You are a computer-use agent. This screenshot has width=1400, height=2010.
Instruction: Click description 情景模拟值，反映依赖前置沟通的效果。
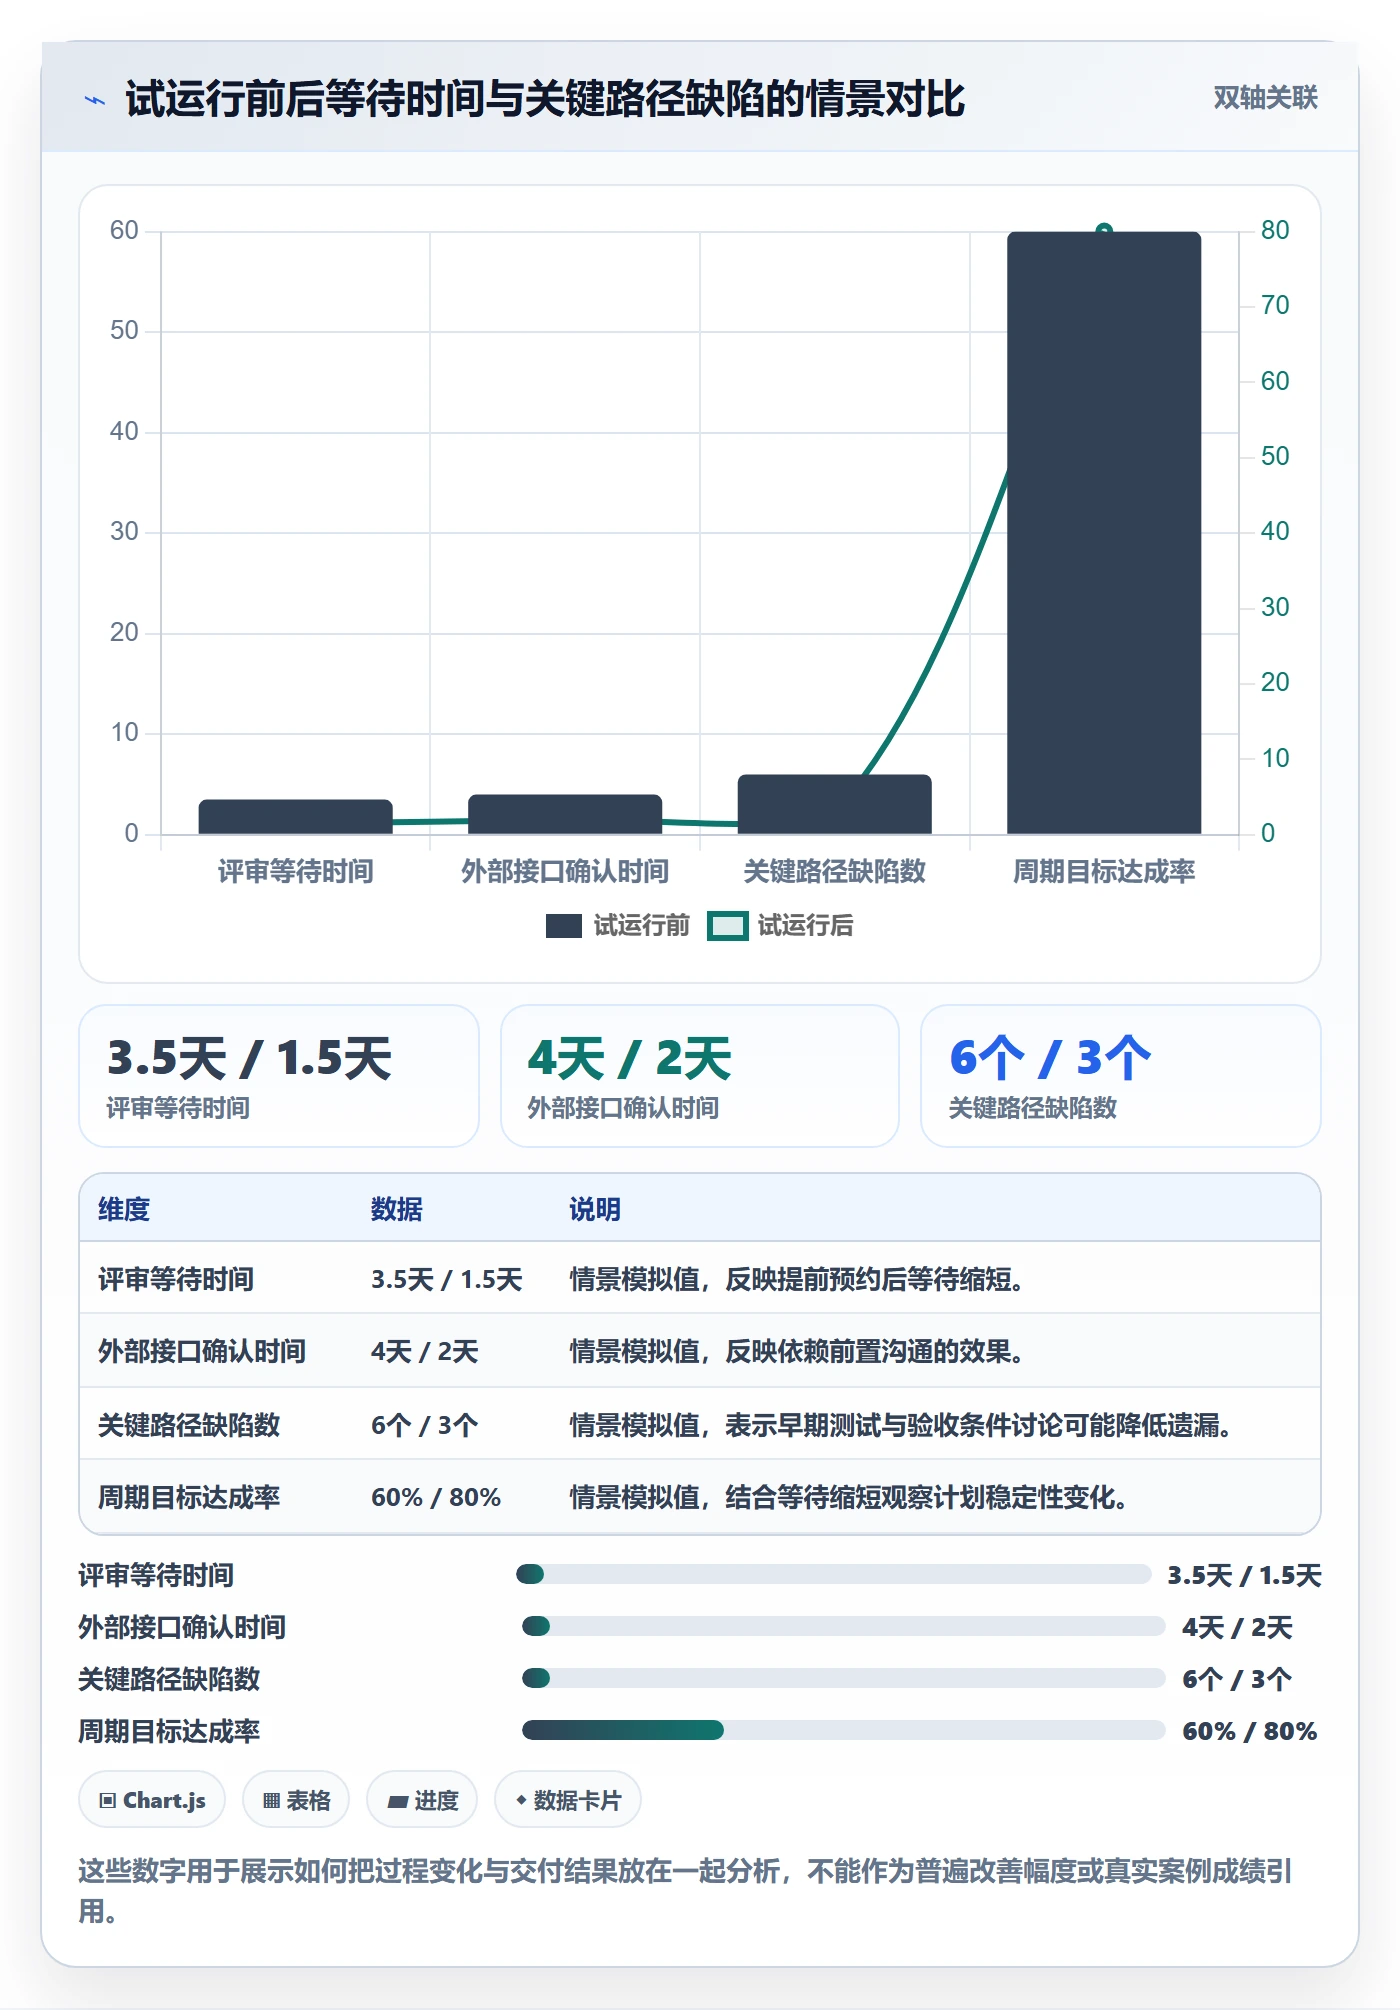pos(797,1351)
